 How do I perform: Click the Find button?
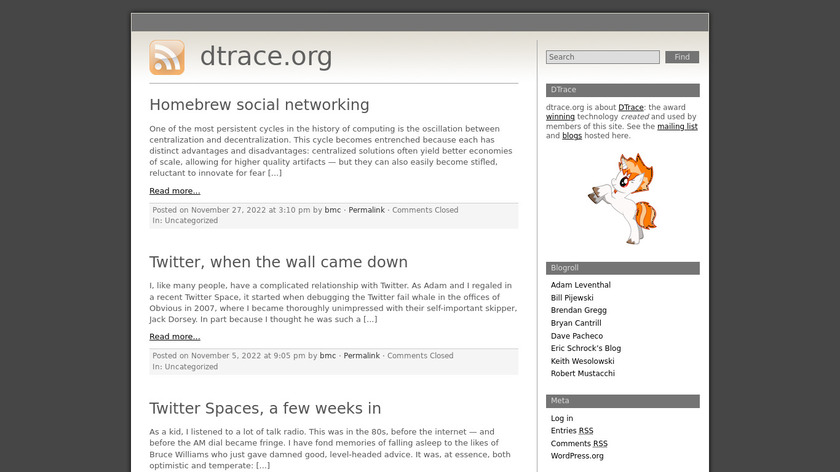click(682, 57)
